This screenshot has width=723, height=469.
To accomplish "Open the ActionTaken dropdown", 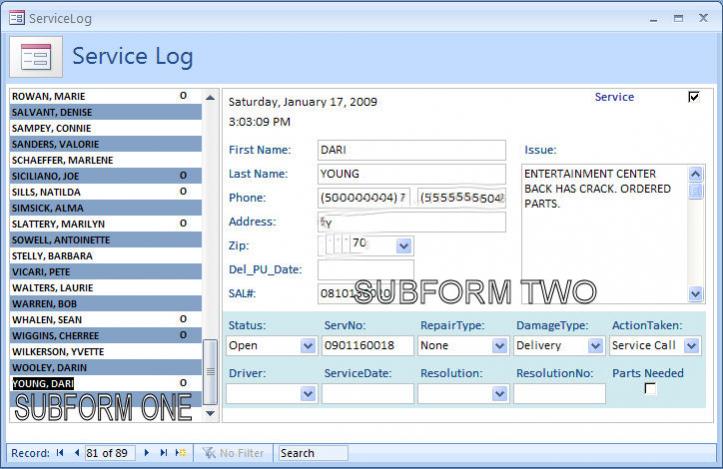I will click(x=691, y=345).
